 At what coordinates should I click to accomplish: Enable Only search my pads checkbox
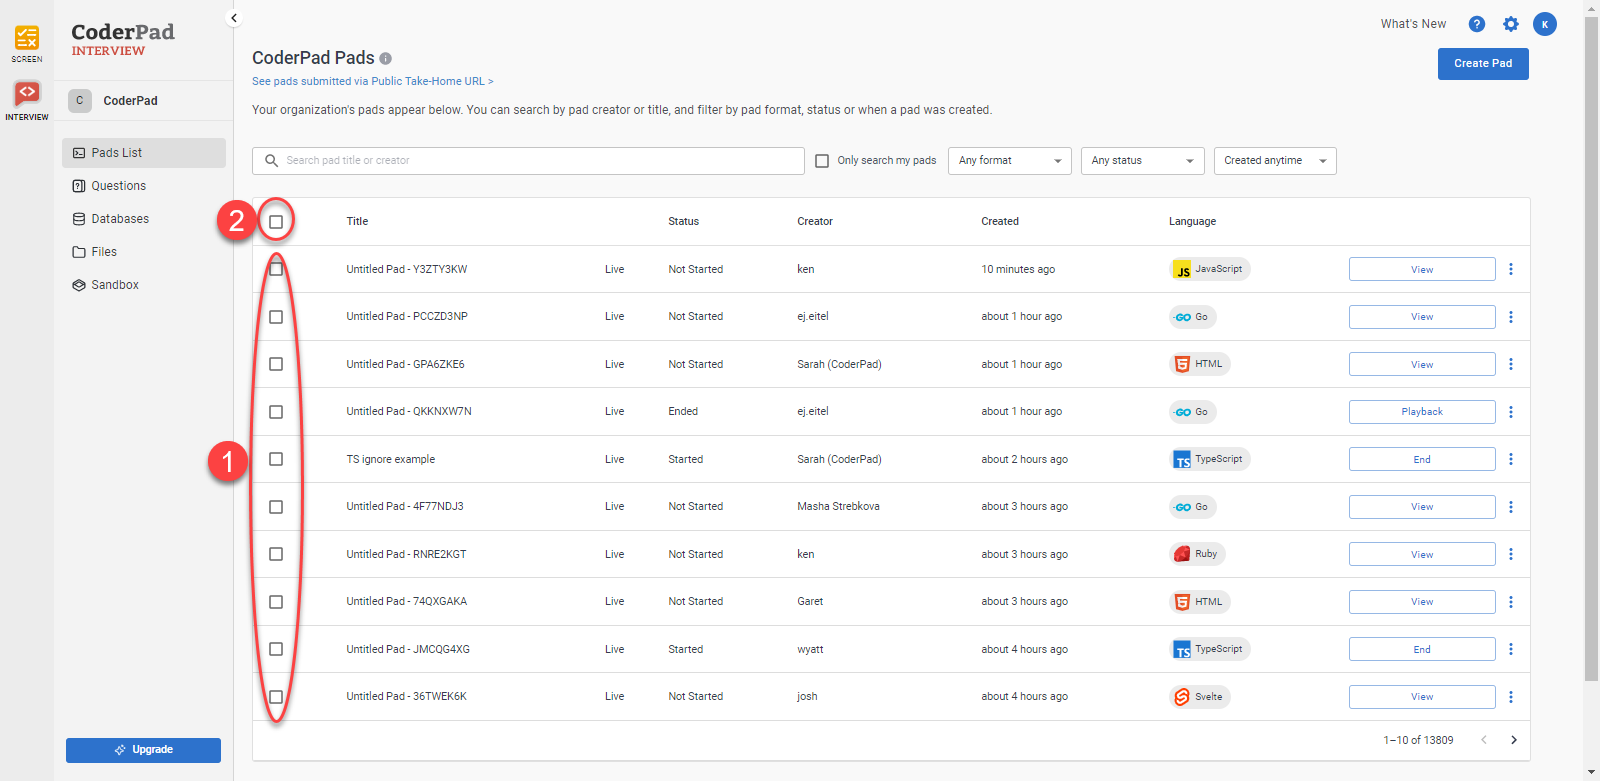click(822, 161)
